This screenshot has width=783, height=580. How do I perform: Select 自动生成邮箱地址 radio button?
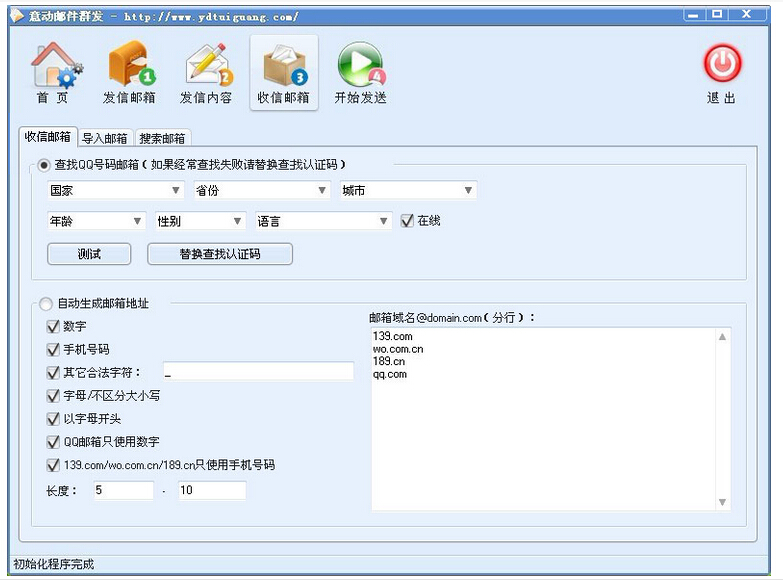point(46,303)
